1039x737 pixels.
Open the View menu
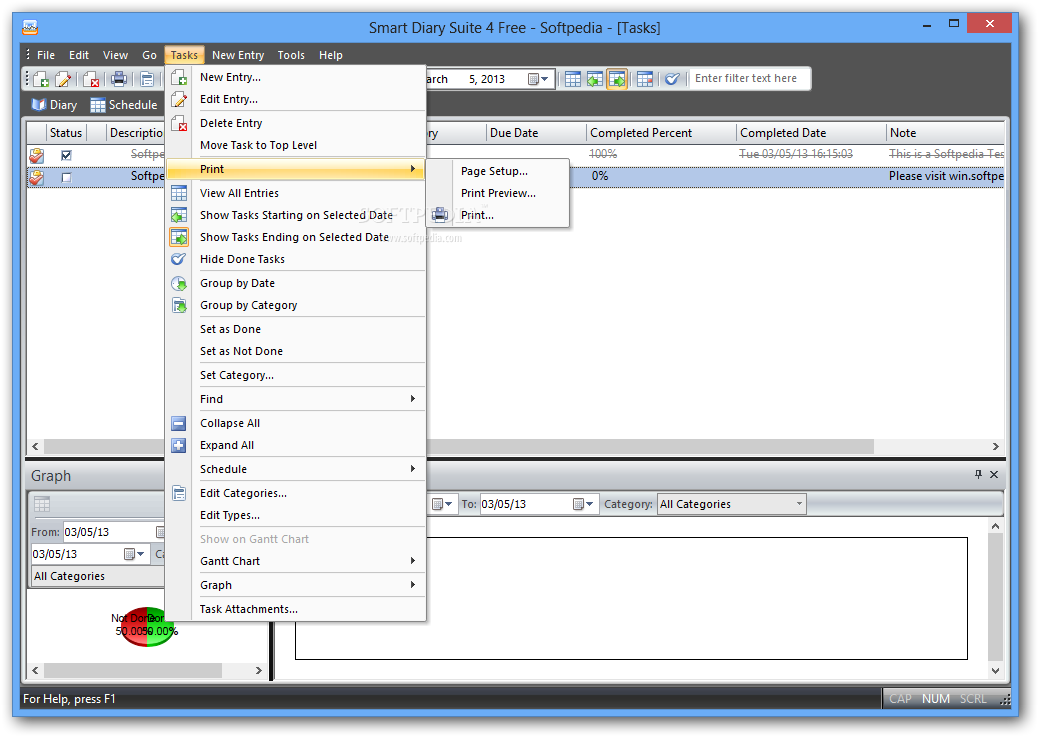click(x=115, y=55)
